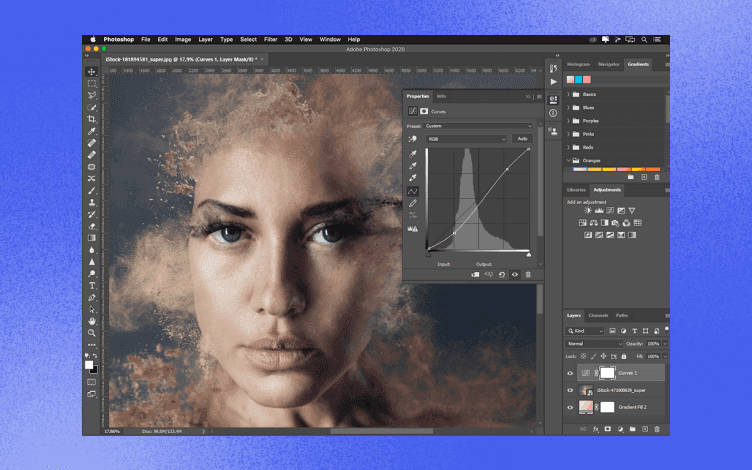Expand the Basics gradient folder
Image resolution: width=752 pixels, height=470 pixels.
coord(569,94)
